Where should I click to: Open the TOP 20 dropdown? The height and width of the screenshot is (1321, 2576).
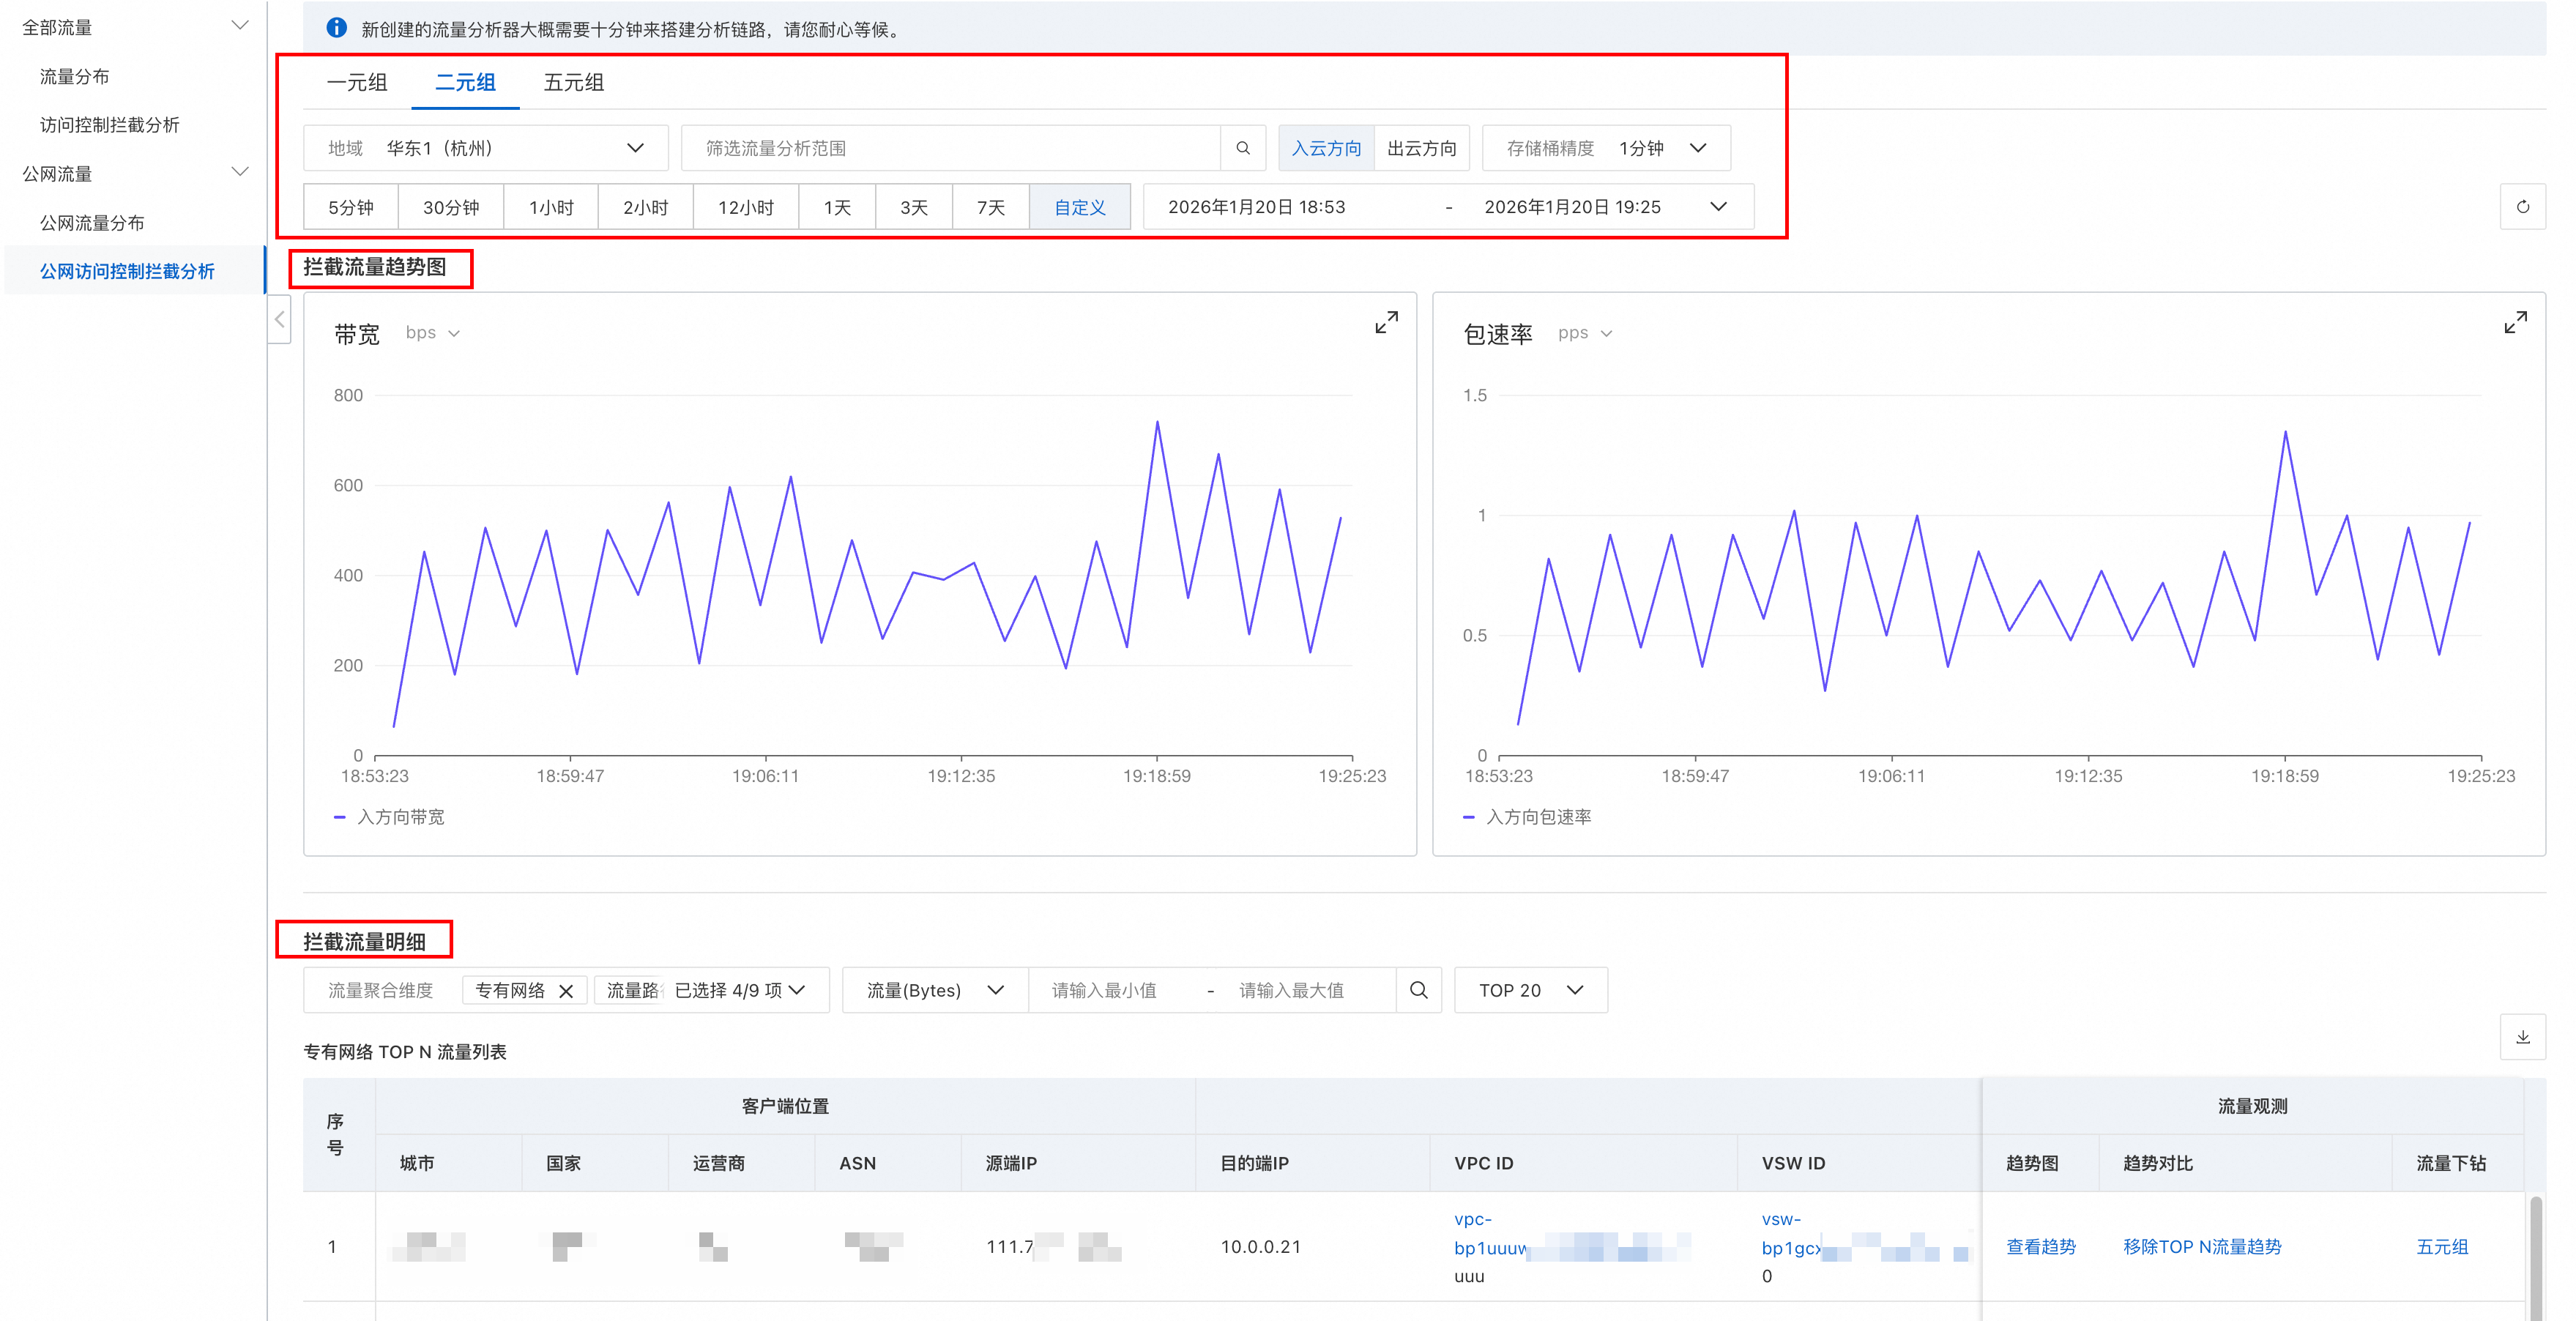[1530, 990]
